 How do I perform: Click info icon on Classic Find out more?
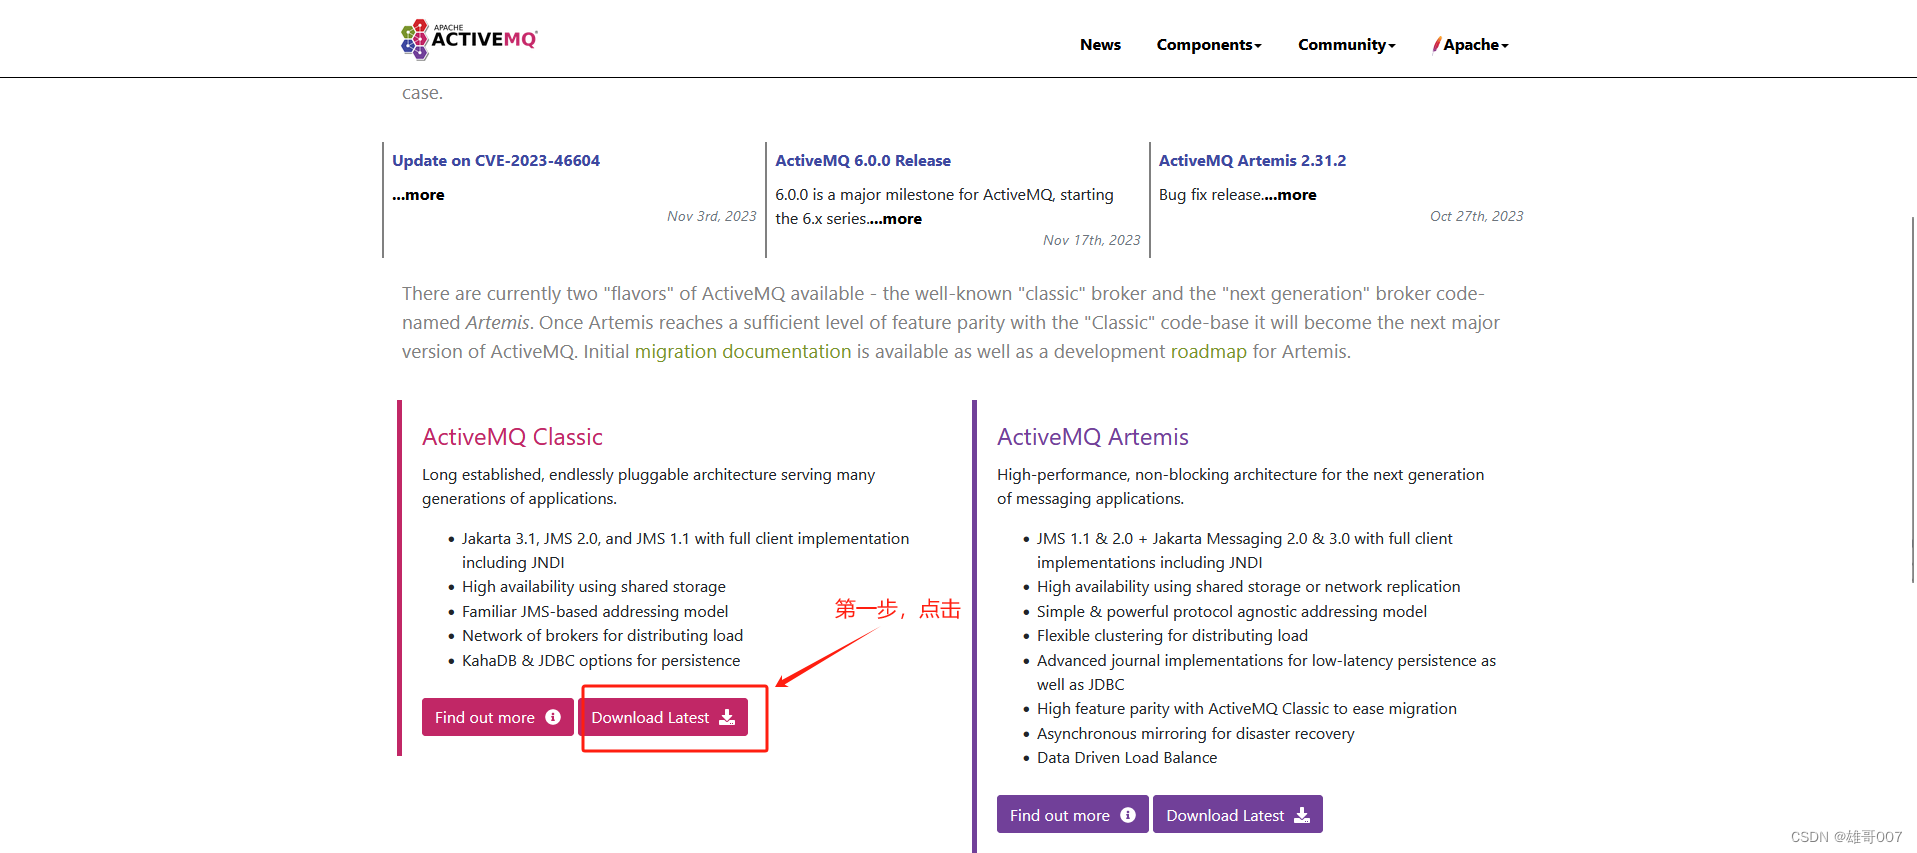553,717
